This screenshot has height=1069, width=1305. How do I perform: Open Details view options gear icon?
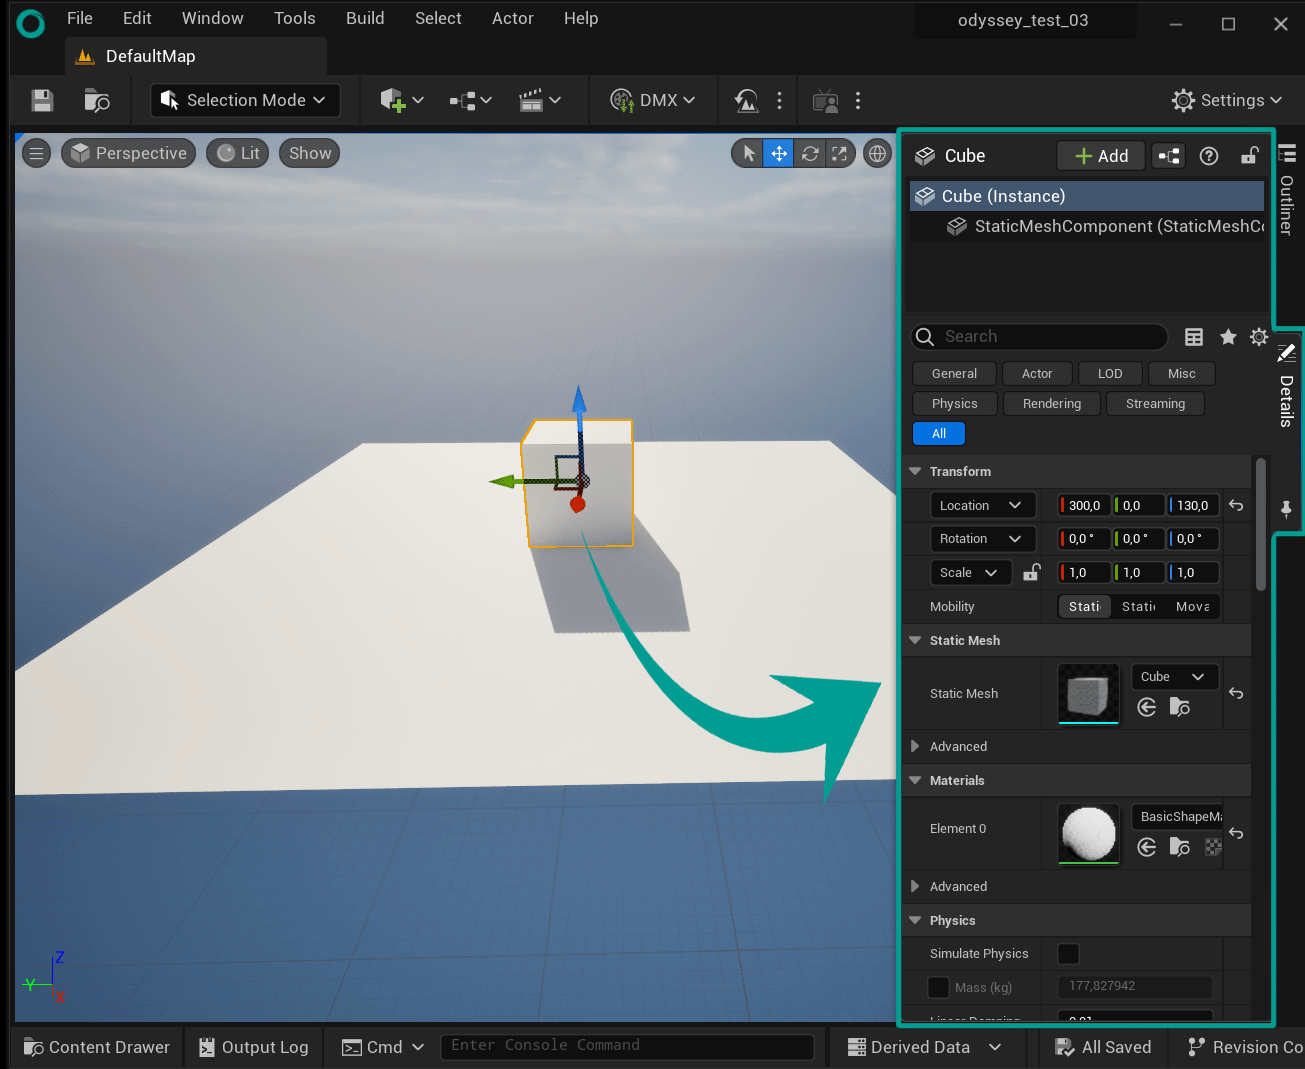1259,337
